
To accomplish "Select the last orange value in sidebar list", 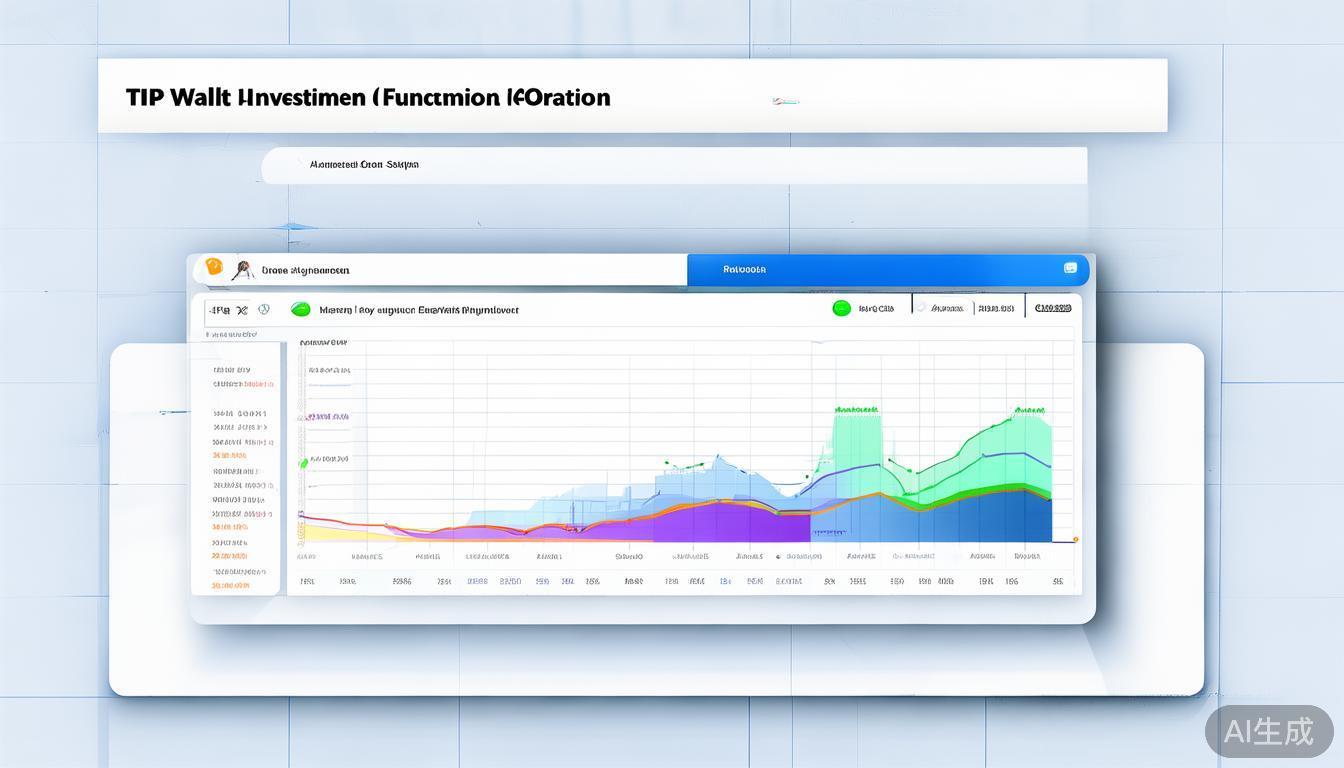I will [231, 585].
